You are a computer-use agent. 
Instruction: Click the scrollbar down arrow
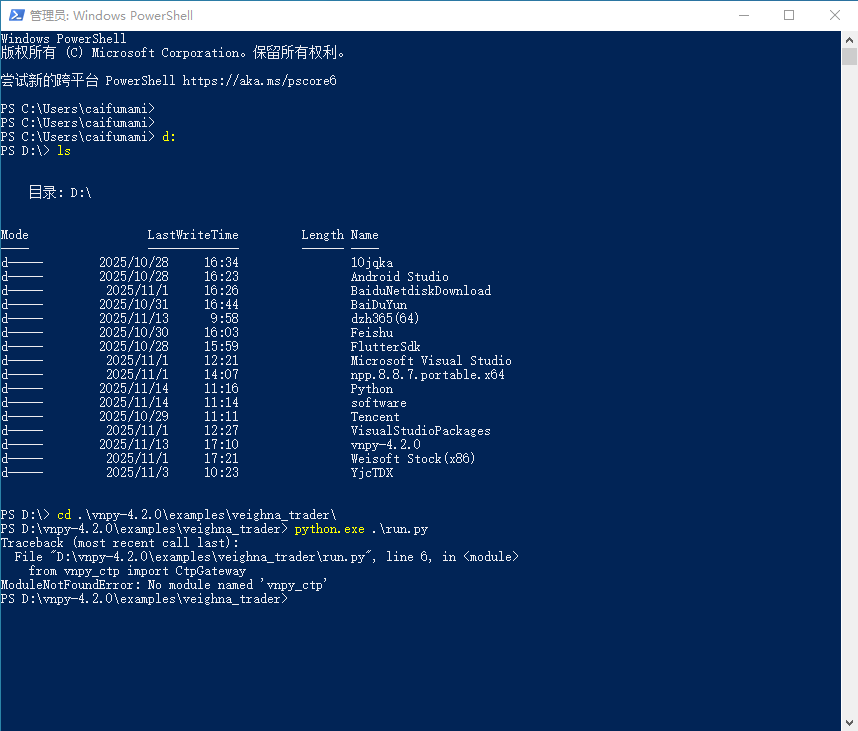click(849, 722)
